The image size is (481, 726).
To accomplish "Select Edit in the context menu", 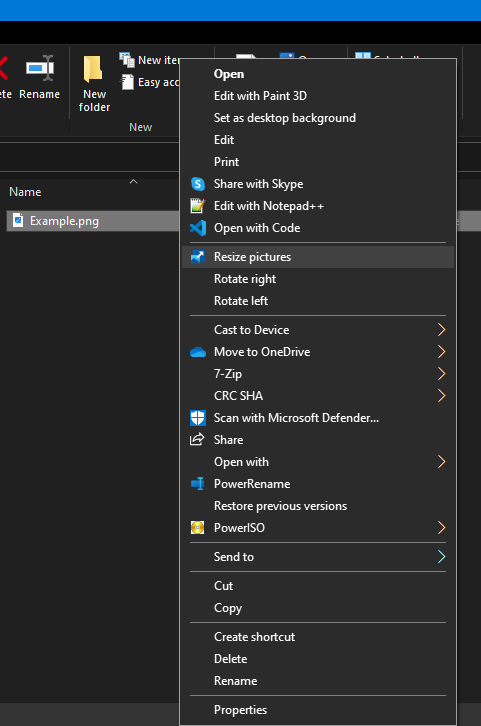I will tap(318, 140).
